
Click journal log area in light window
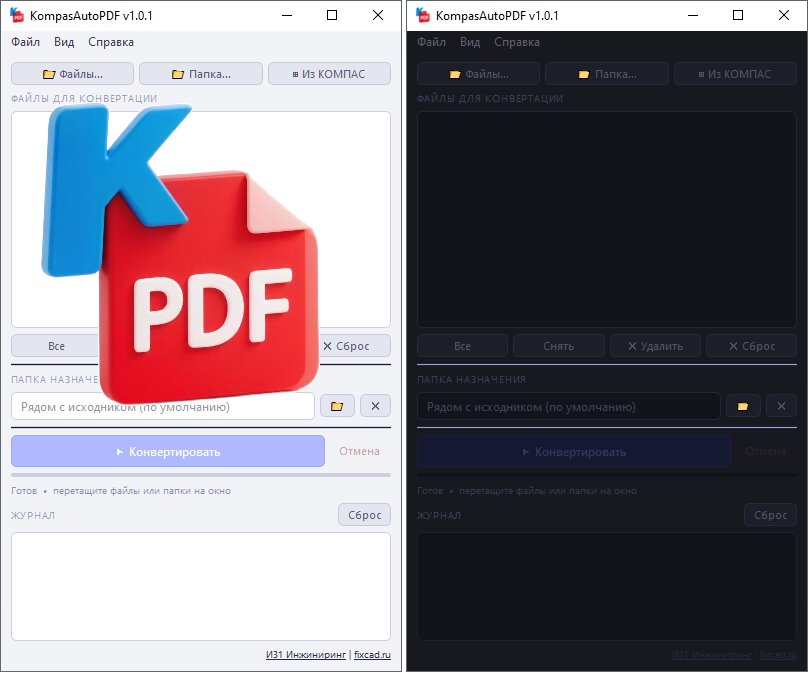click(201, 586)
